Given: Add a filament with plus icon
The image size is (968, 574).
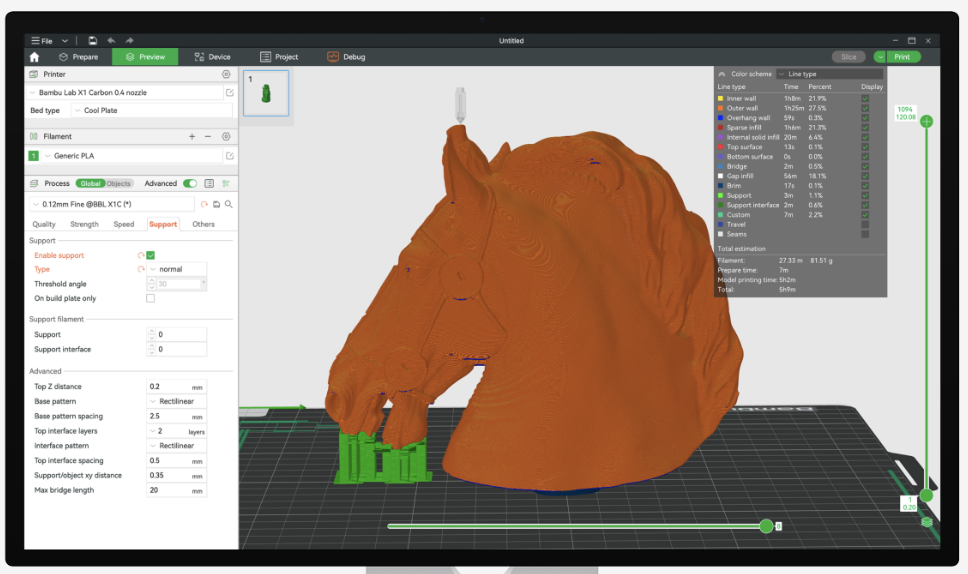Looking at the screenshot, I should pos(192,136).
